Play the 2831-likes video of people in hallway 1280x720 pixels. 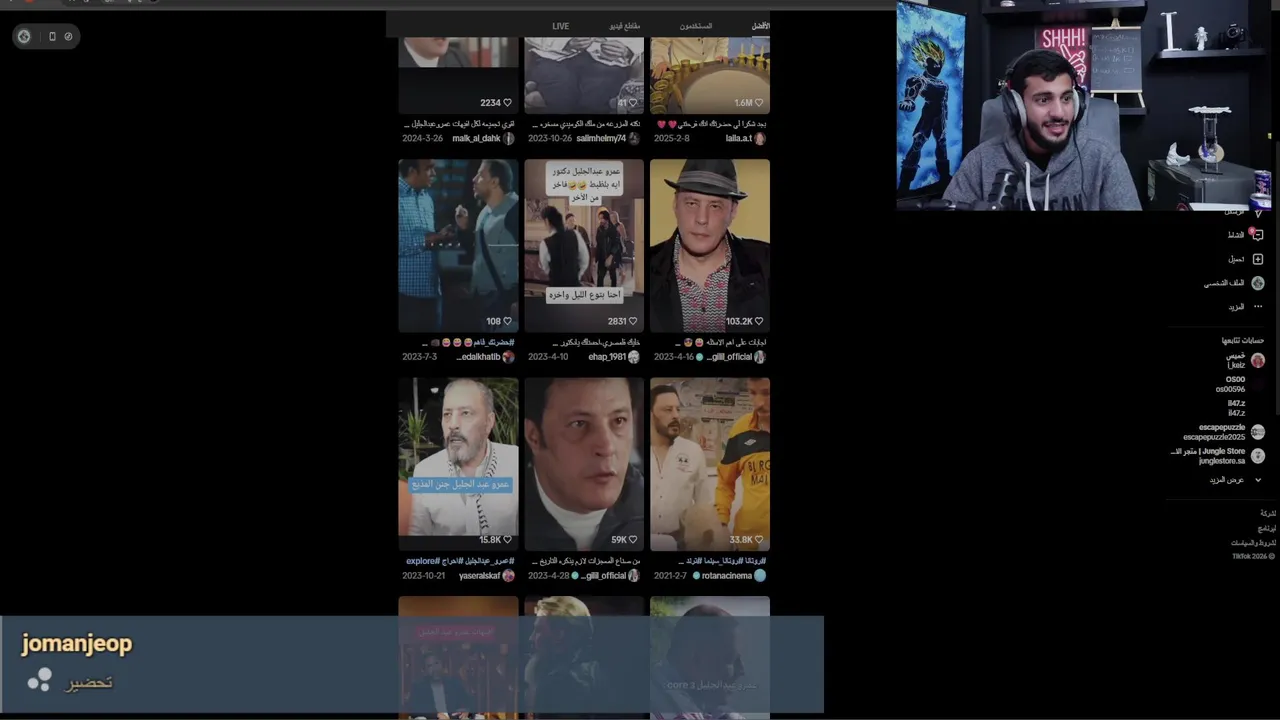tap(584, 245)
